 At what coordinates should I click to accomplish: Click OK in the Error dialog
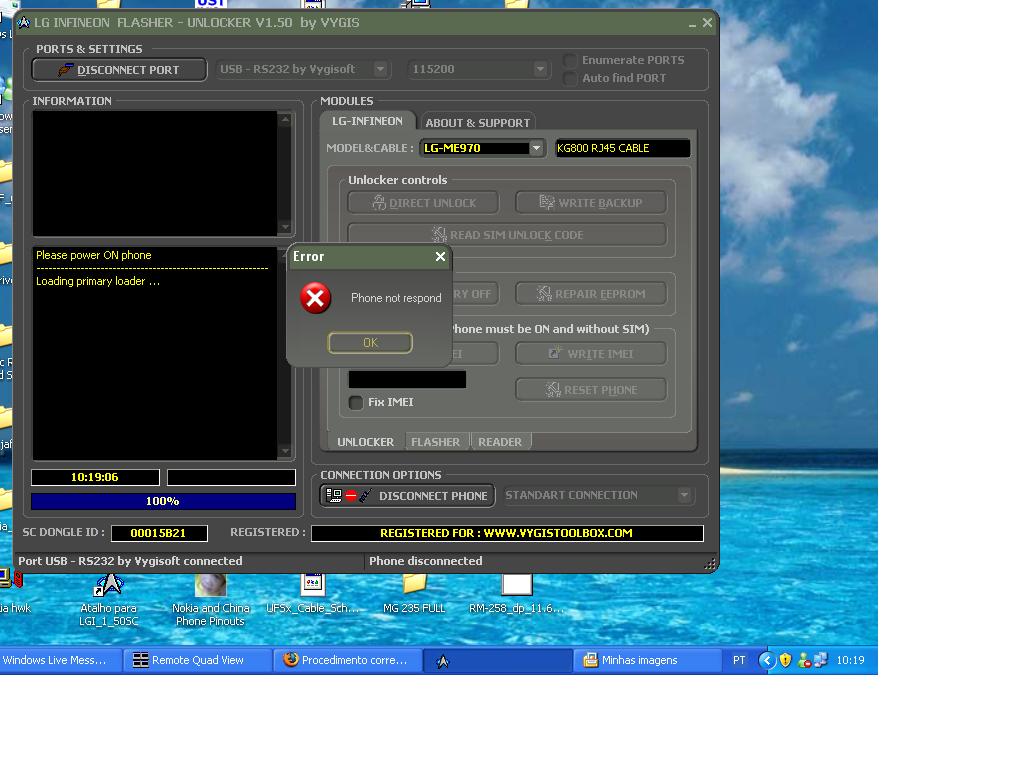tap(370, 342)
